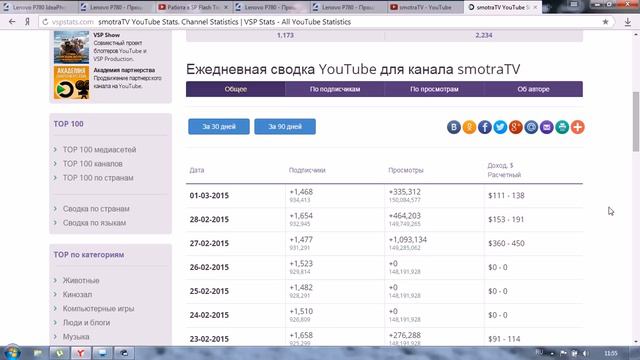Switch to the Работа с SP Flash Tool tab
The height and width of the screenshot is (360, 640).
[193, 7]
